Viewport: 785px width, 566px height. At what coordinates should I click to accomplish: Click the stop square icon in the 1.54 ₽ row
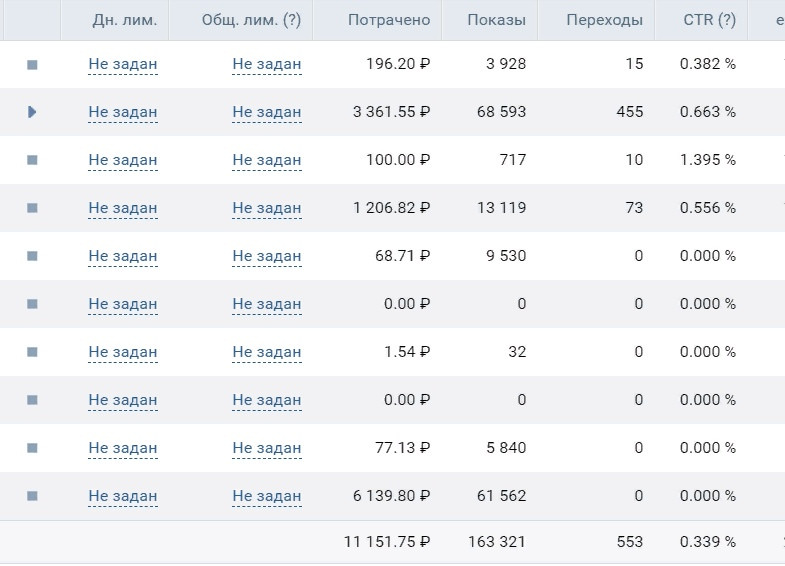click(x=32, y=352)
